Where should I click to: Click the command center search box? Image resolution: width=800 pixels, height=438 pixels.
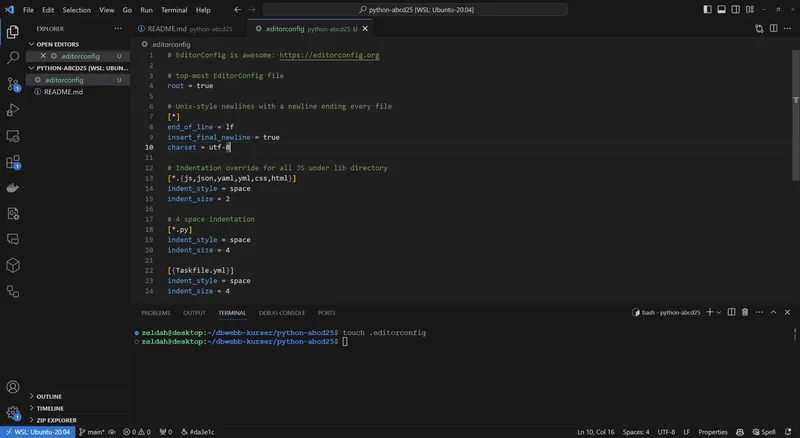click(x=415, y=9)
